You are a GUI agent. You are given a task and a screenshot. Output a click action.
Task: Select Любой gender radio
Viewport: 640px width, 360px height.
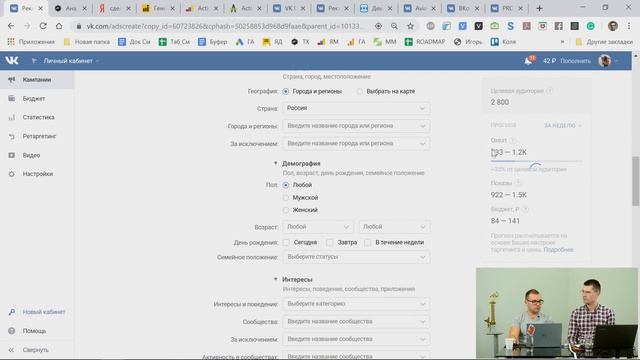pyautogui.click(x=286, y=185)
